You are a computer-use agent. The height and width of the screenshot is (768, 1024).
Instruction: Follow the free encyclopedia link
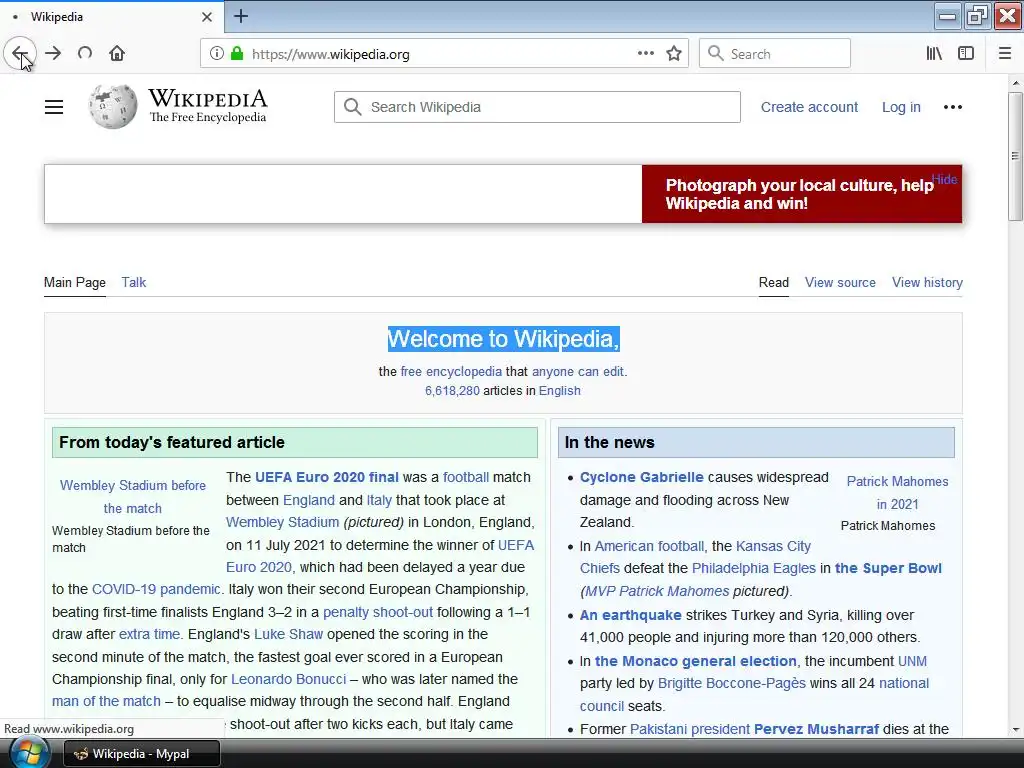coord(451,372)
